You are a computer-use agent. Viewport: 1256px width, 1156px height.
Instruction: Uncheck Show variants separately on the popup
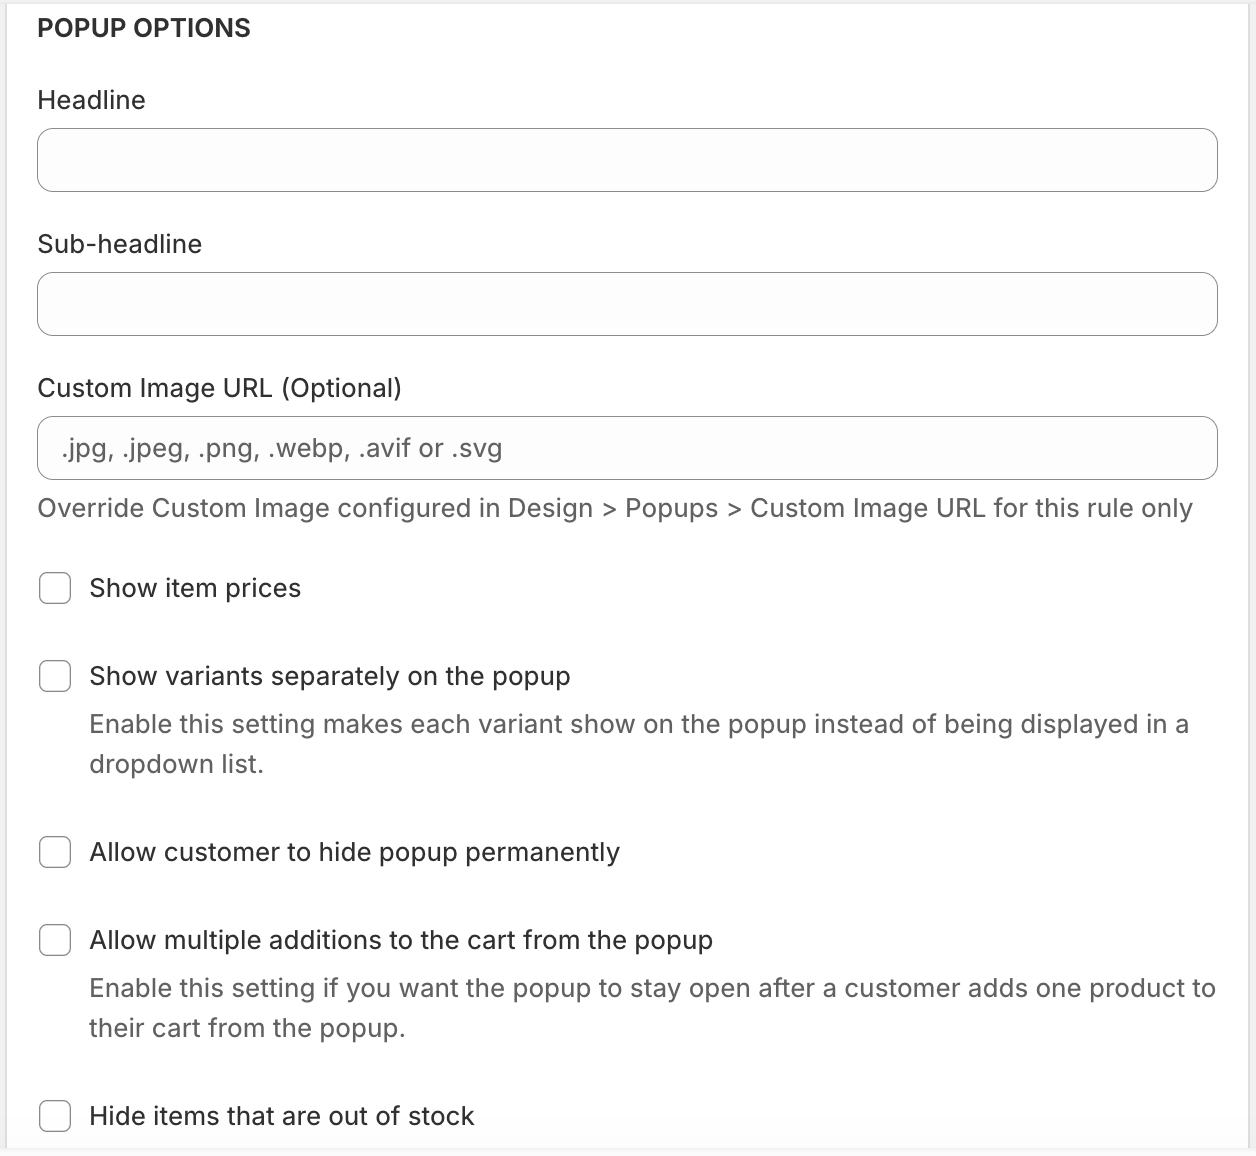[55, 676]
